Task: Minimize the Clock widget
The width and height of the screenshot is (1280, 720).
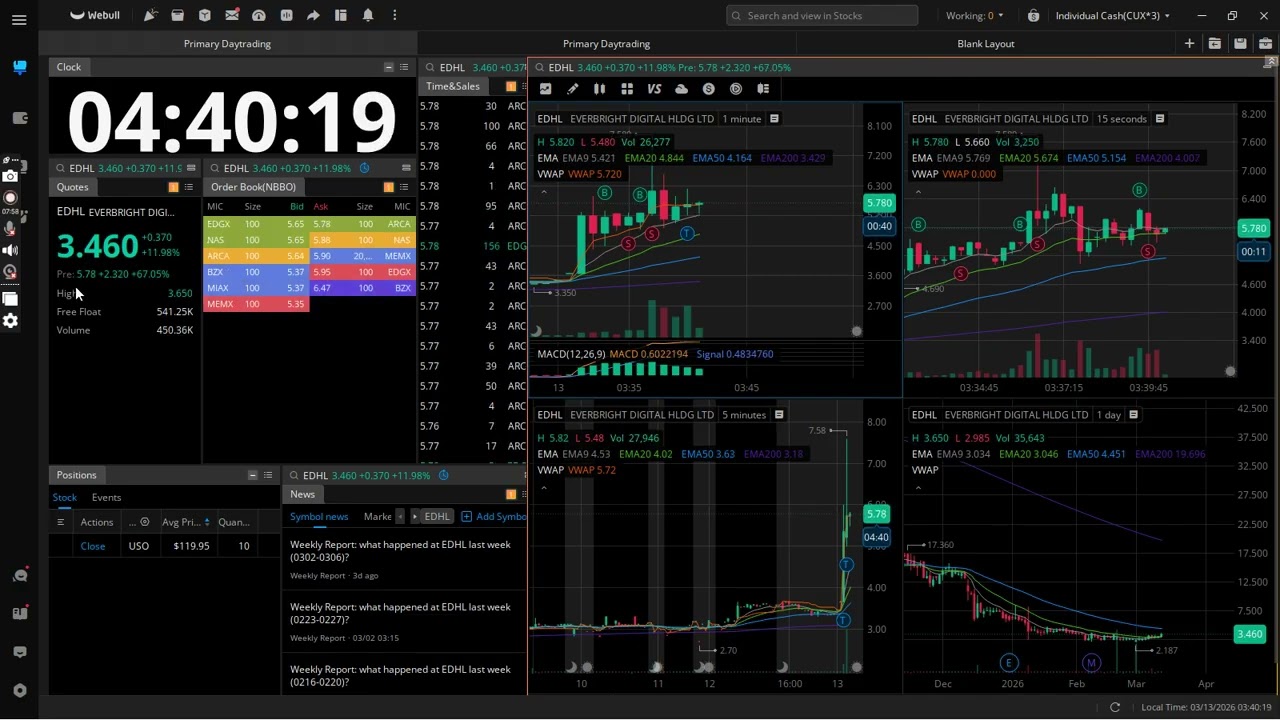Action: coord(388,67)
